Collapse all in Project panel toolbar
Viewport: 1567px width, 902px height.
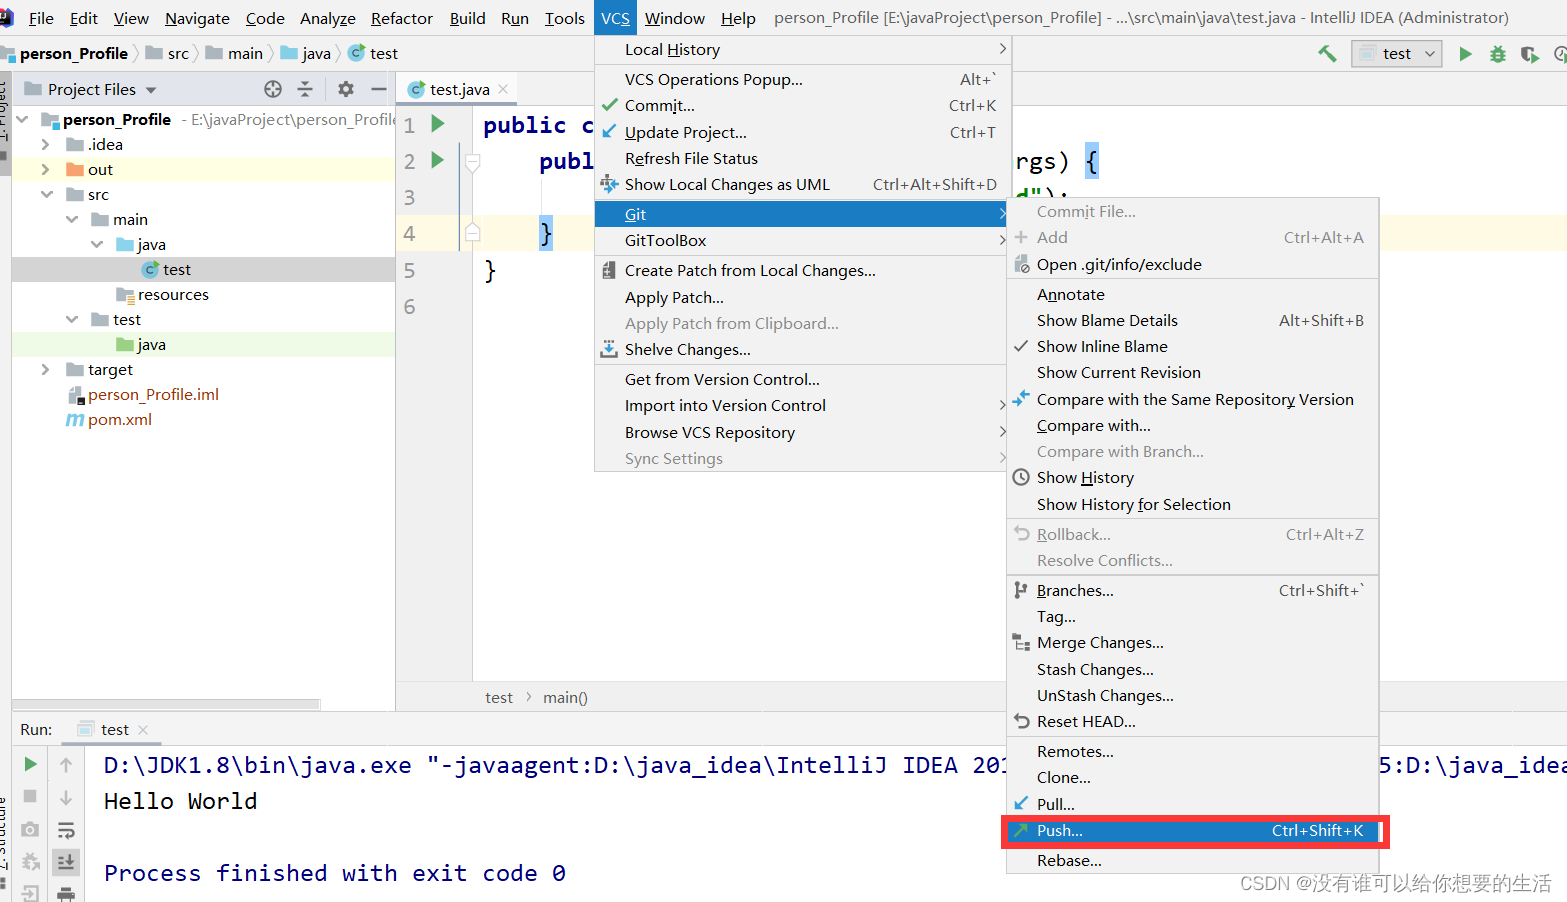point(305,89)
